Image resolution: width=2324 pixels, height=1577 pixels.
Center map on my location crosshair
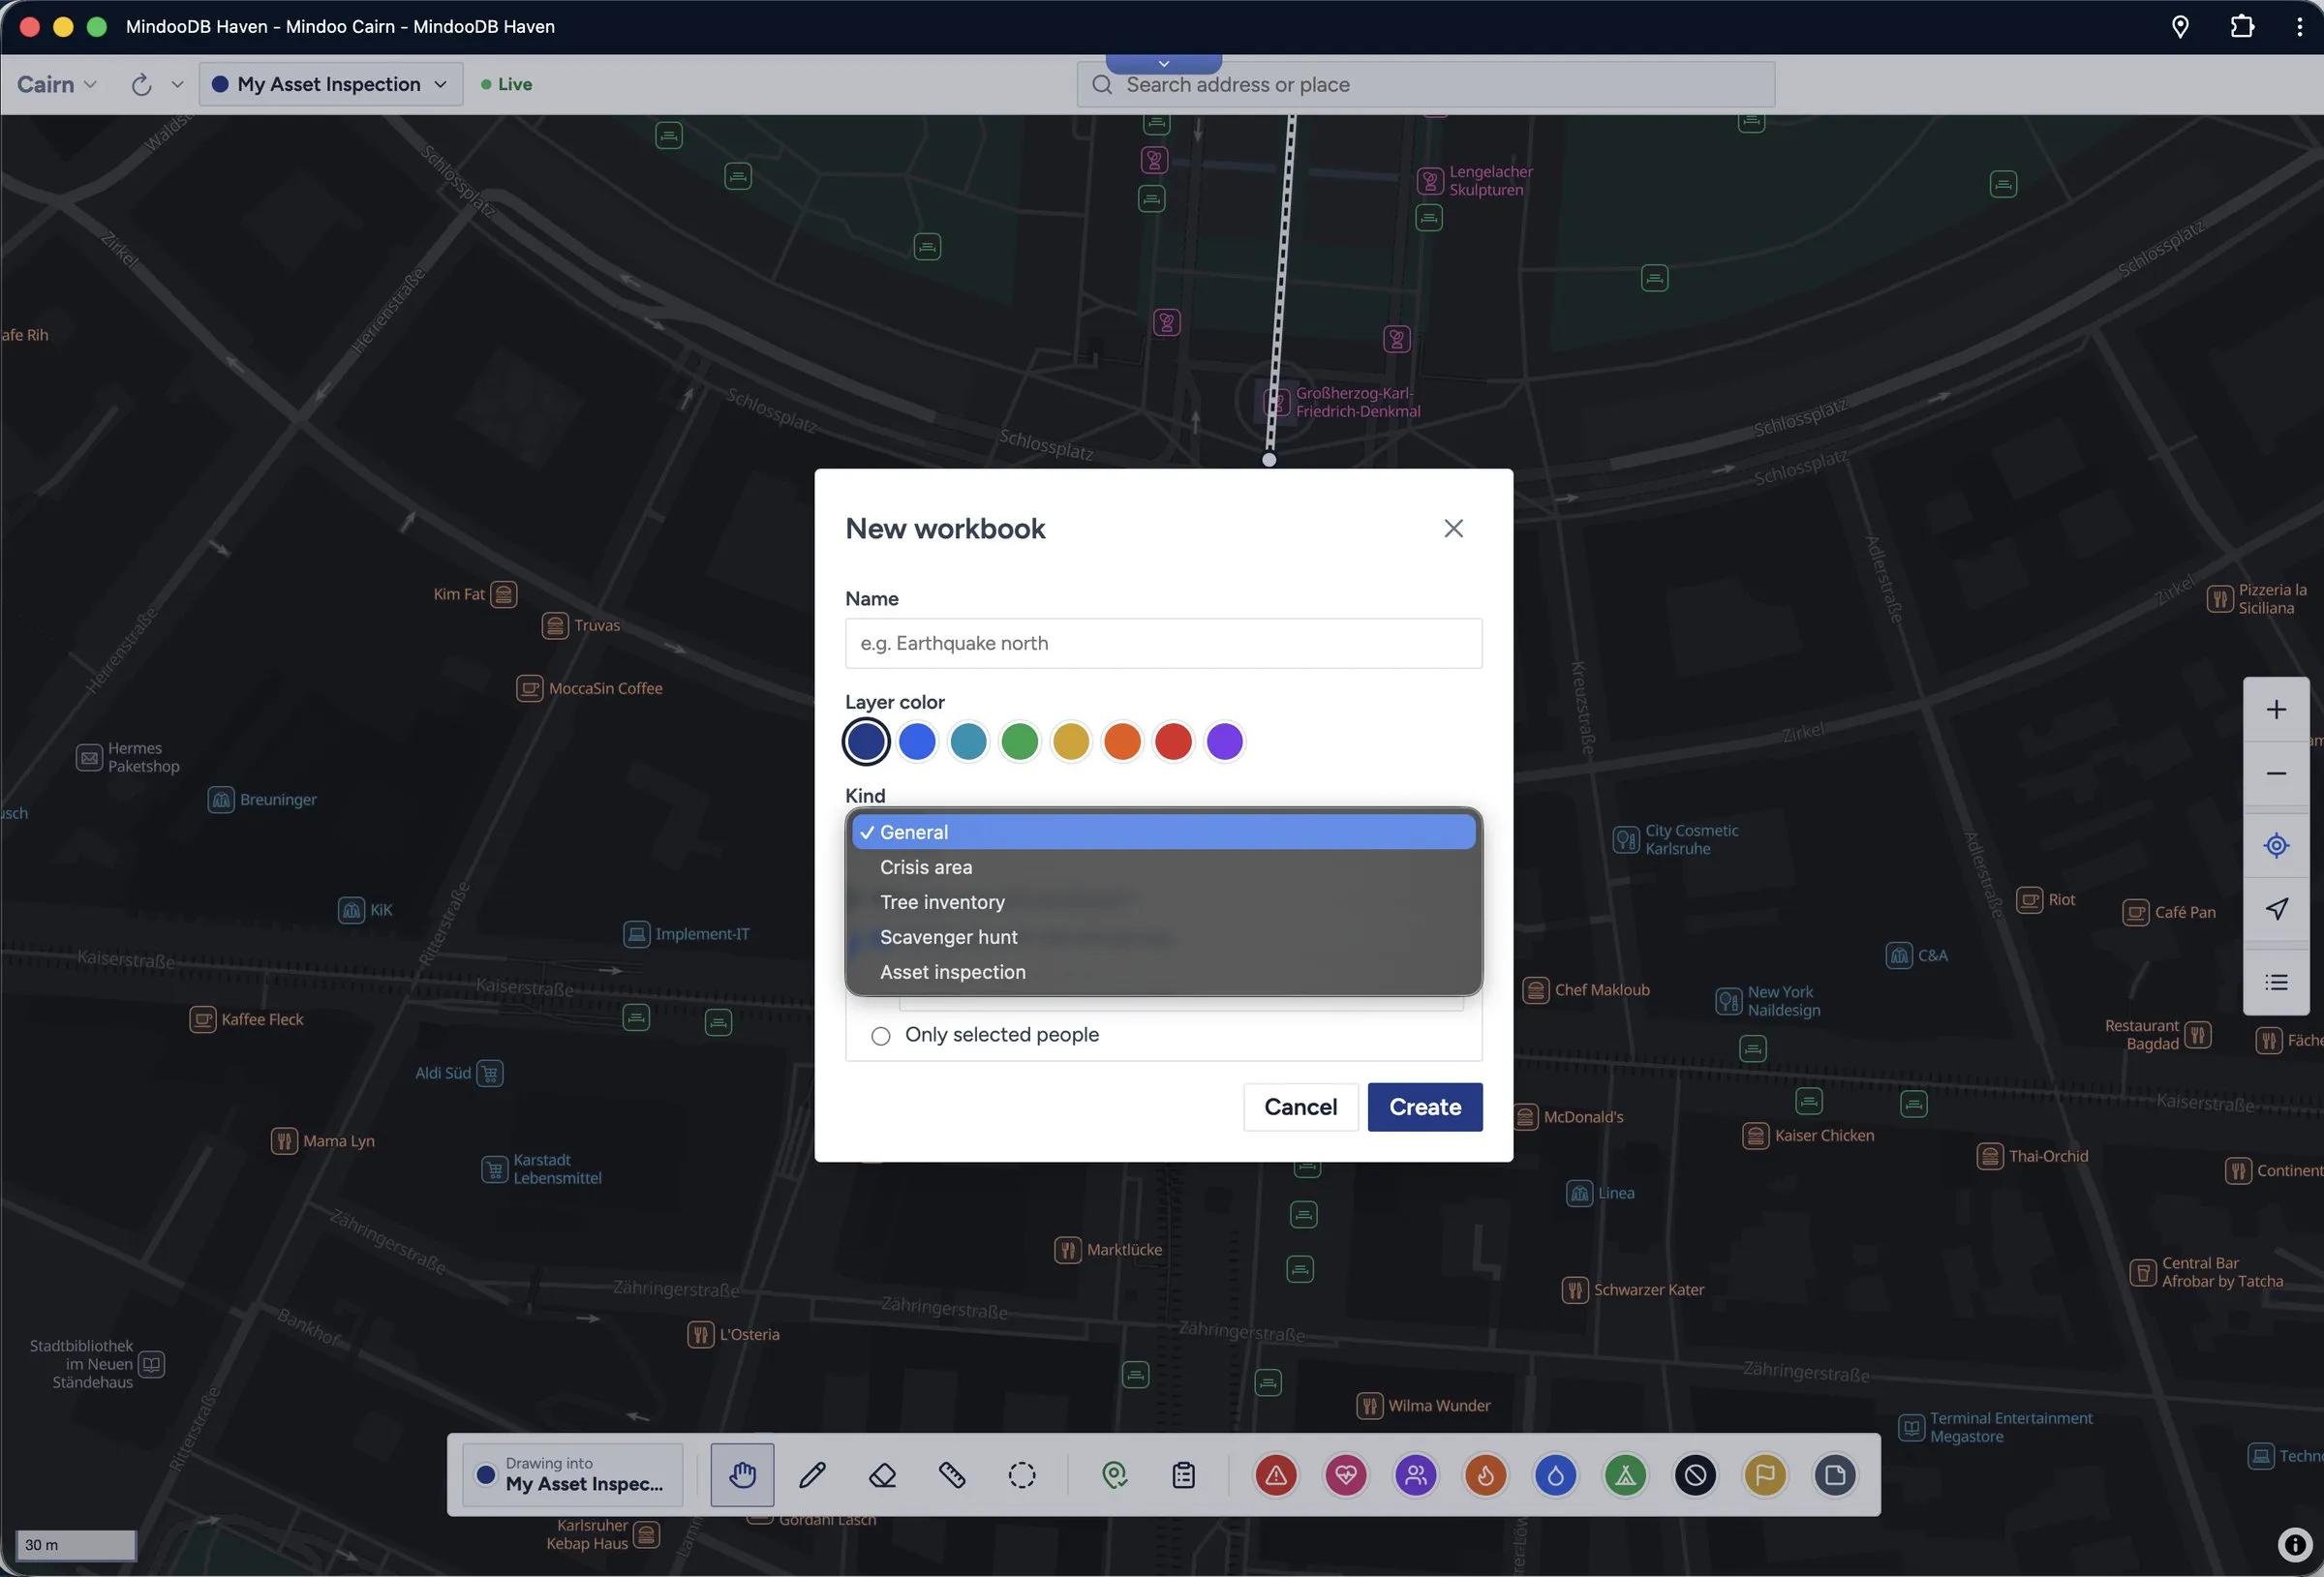click(x=2276, y=845)
